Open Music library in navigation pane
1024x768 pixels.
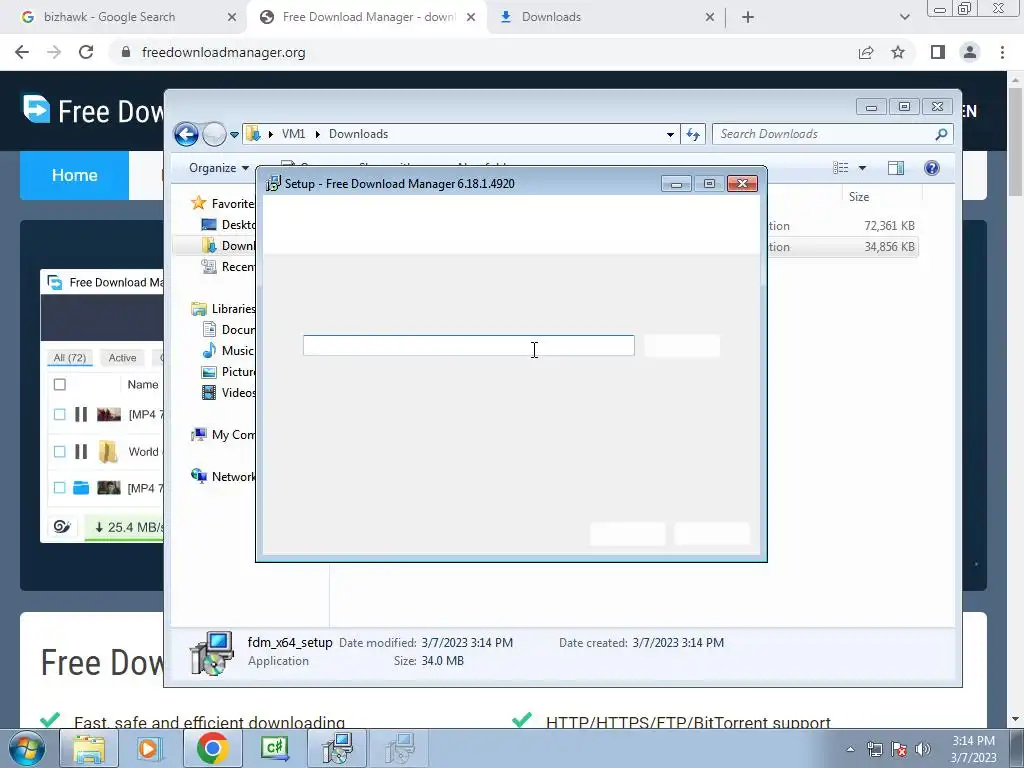[x=229, y=351]
